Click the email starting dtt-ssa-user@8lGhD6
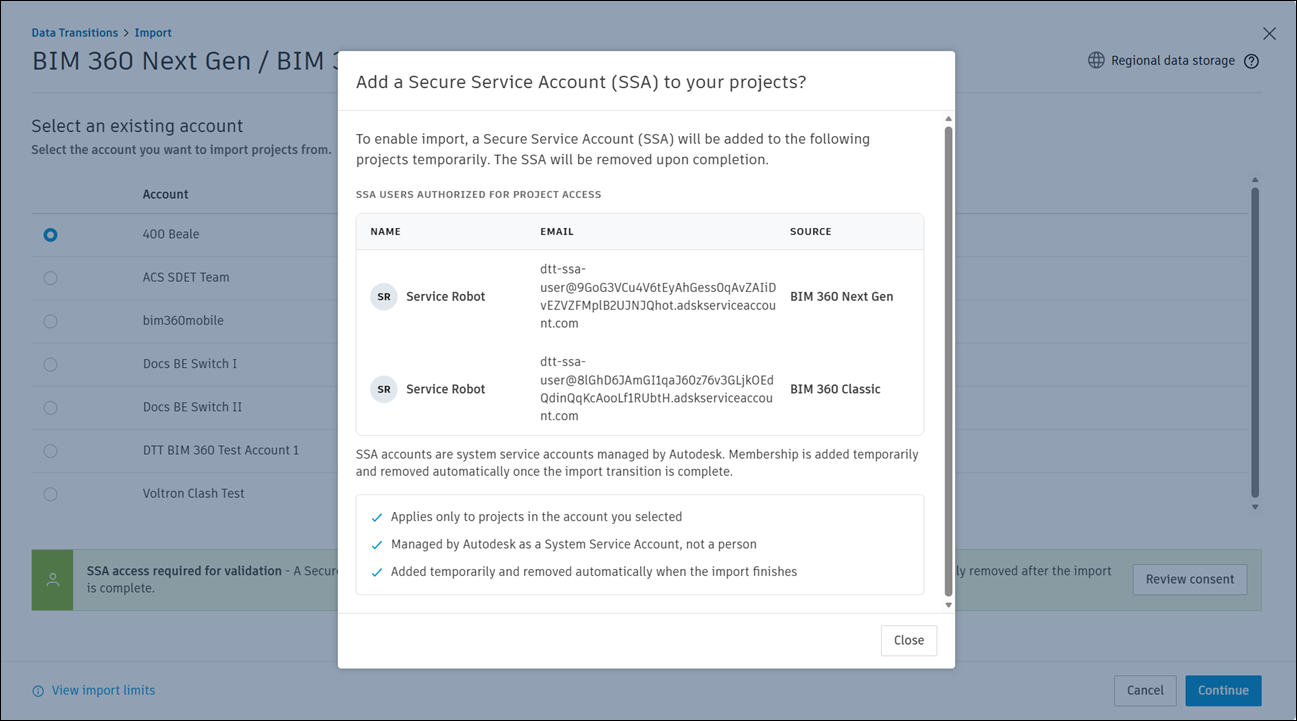 pyautogui.click(x=657, y=389)
